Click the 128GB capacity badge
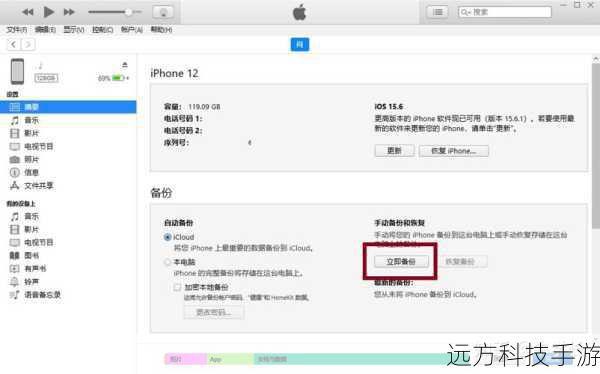The height and width of the screenshot is (374, 600). point(46,78)
